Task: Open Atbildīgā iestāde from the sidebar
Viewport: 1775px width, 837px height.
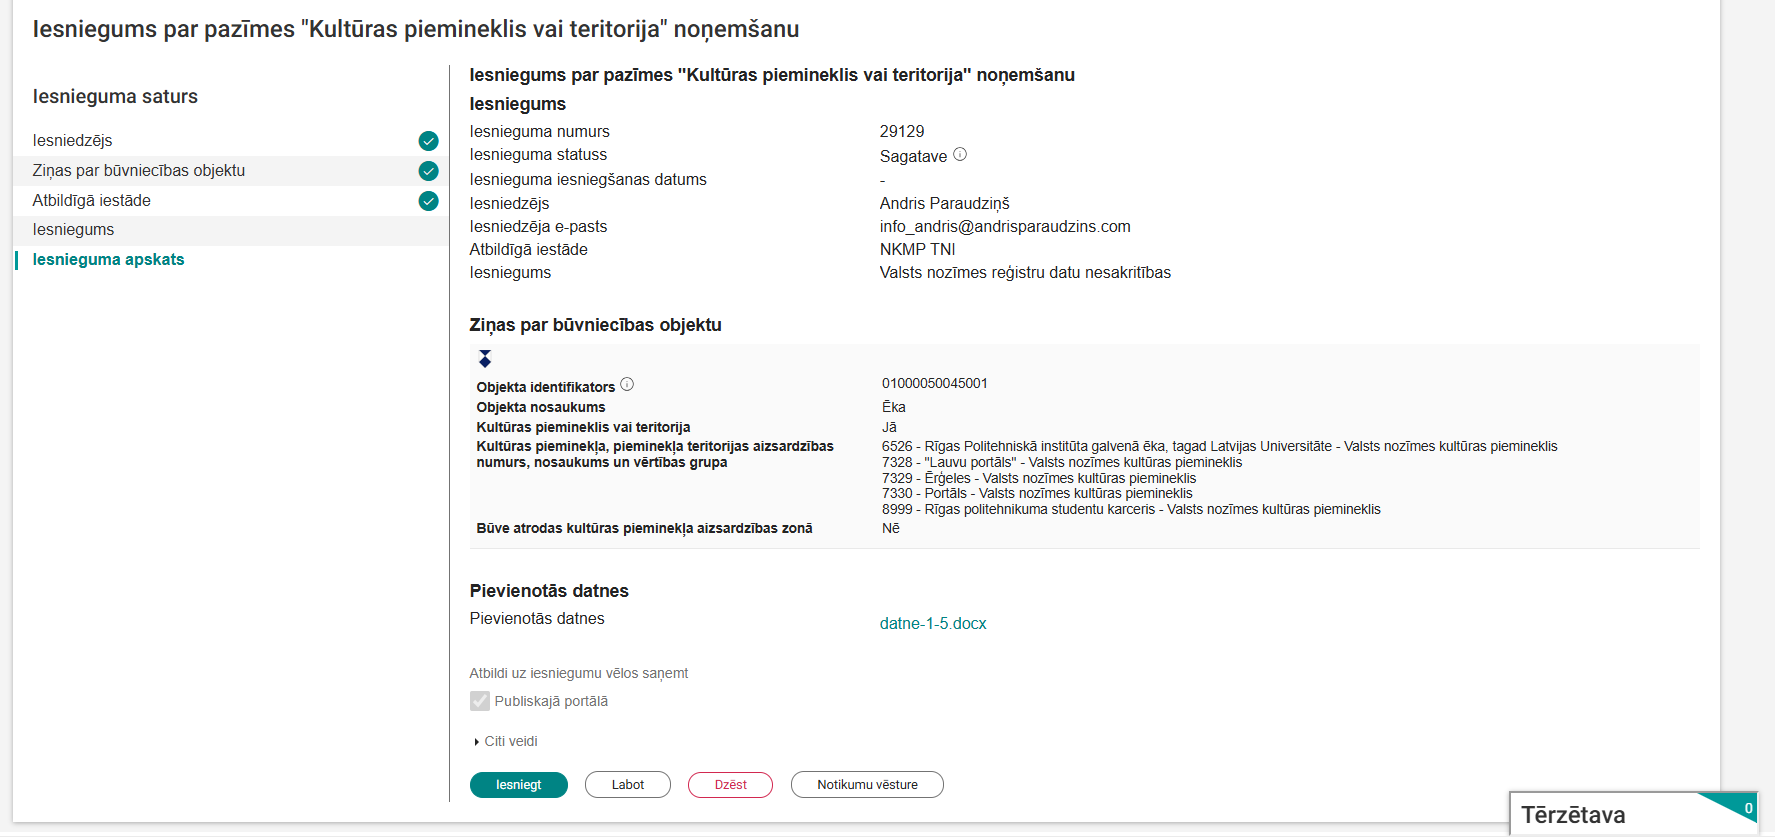Action: 92,200
